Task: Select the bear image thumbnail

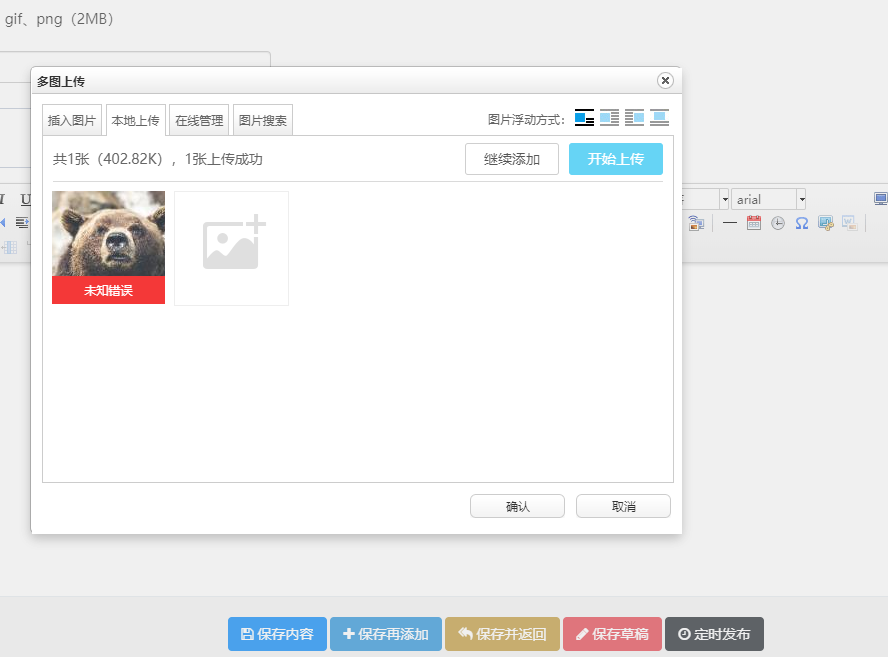Action: [108, 234]
